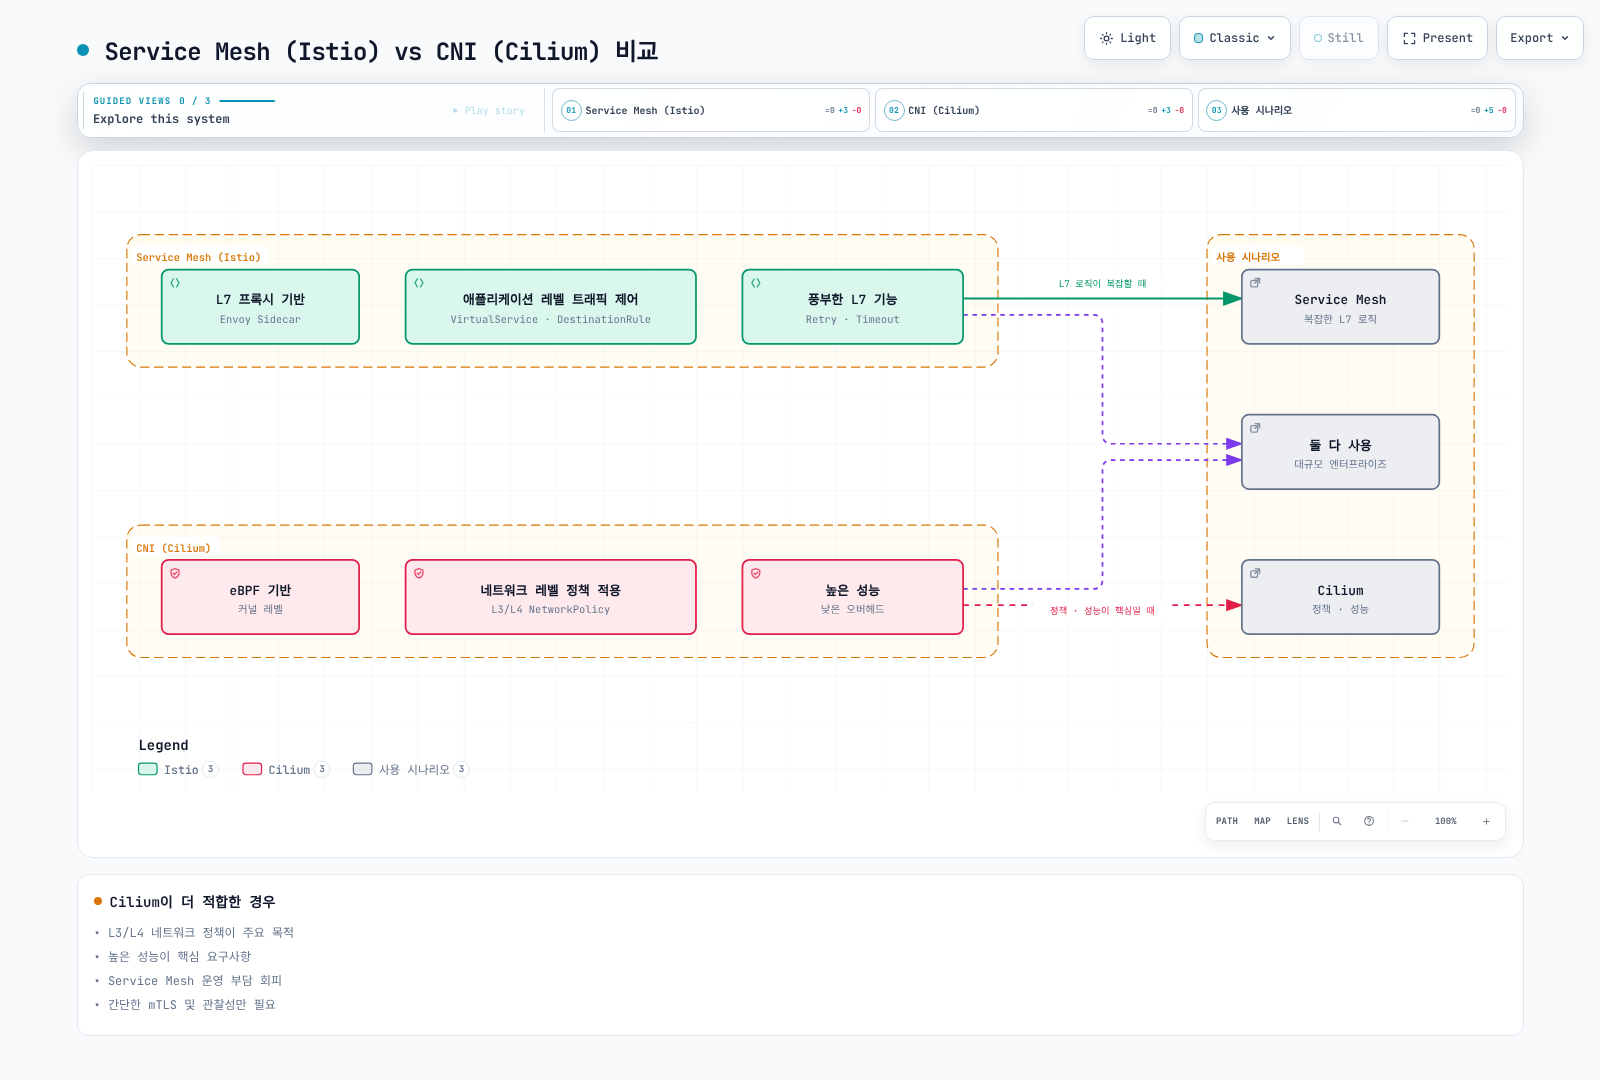Click the 높은 성능이 핵심 요구사항 bullet

click(179, 957)
